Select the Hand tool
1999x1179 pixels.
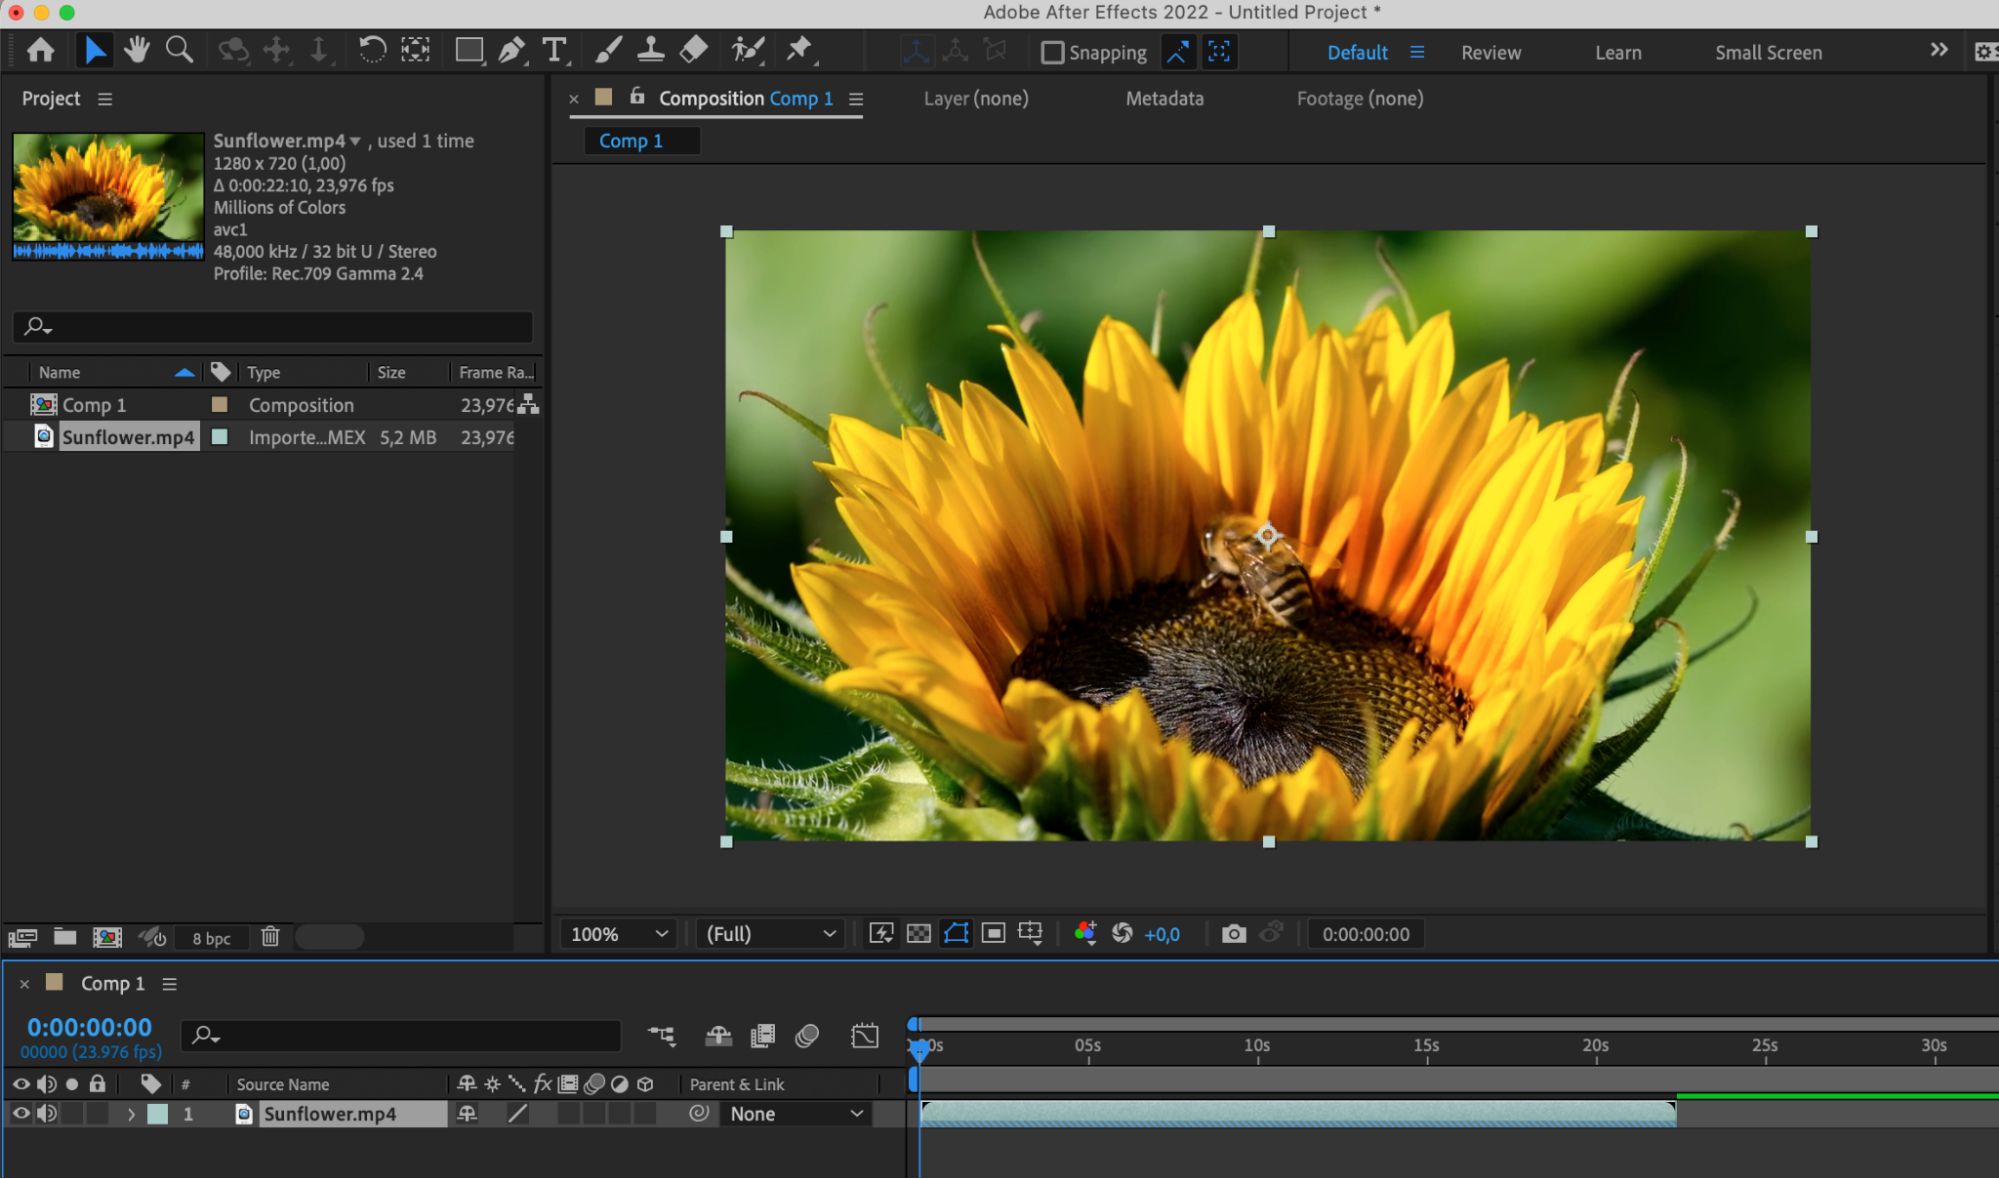pos(136,50)
